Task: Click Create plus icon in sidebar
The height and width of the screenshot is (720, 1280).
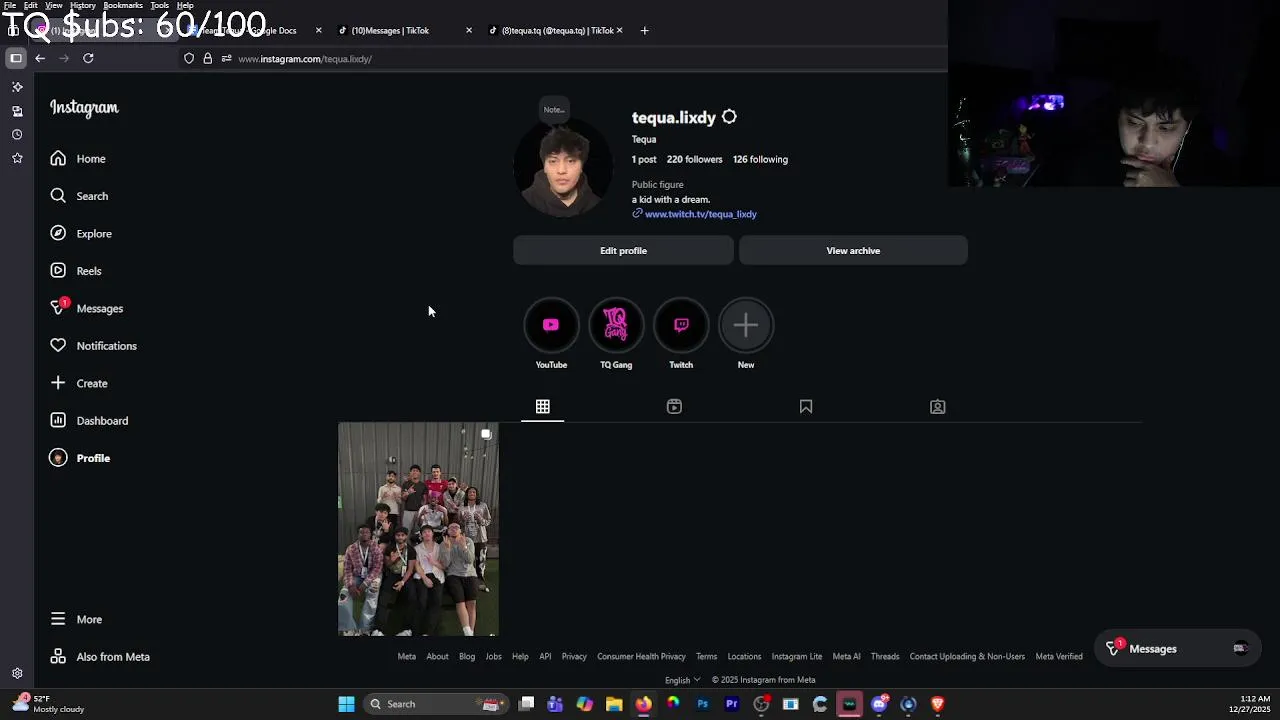Action: pos(58,383)
